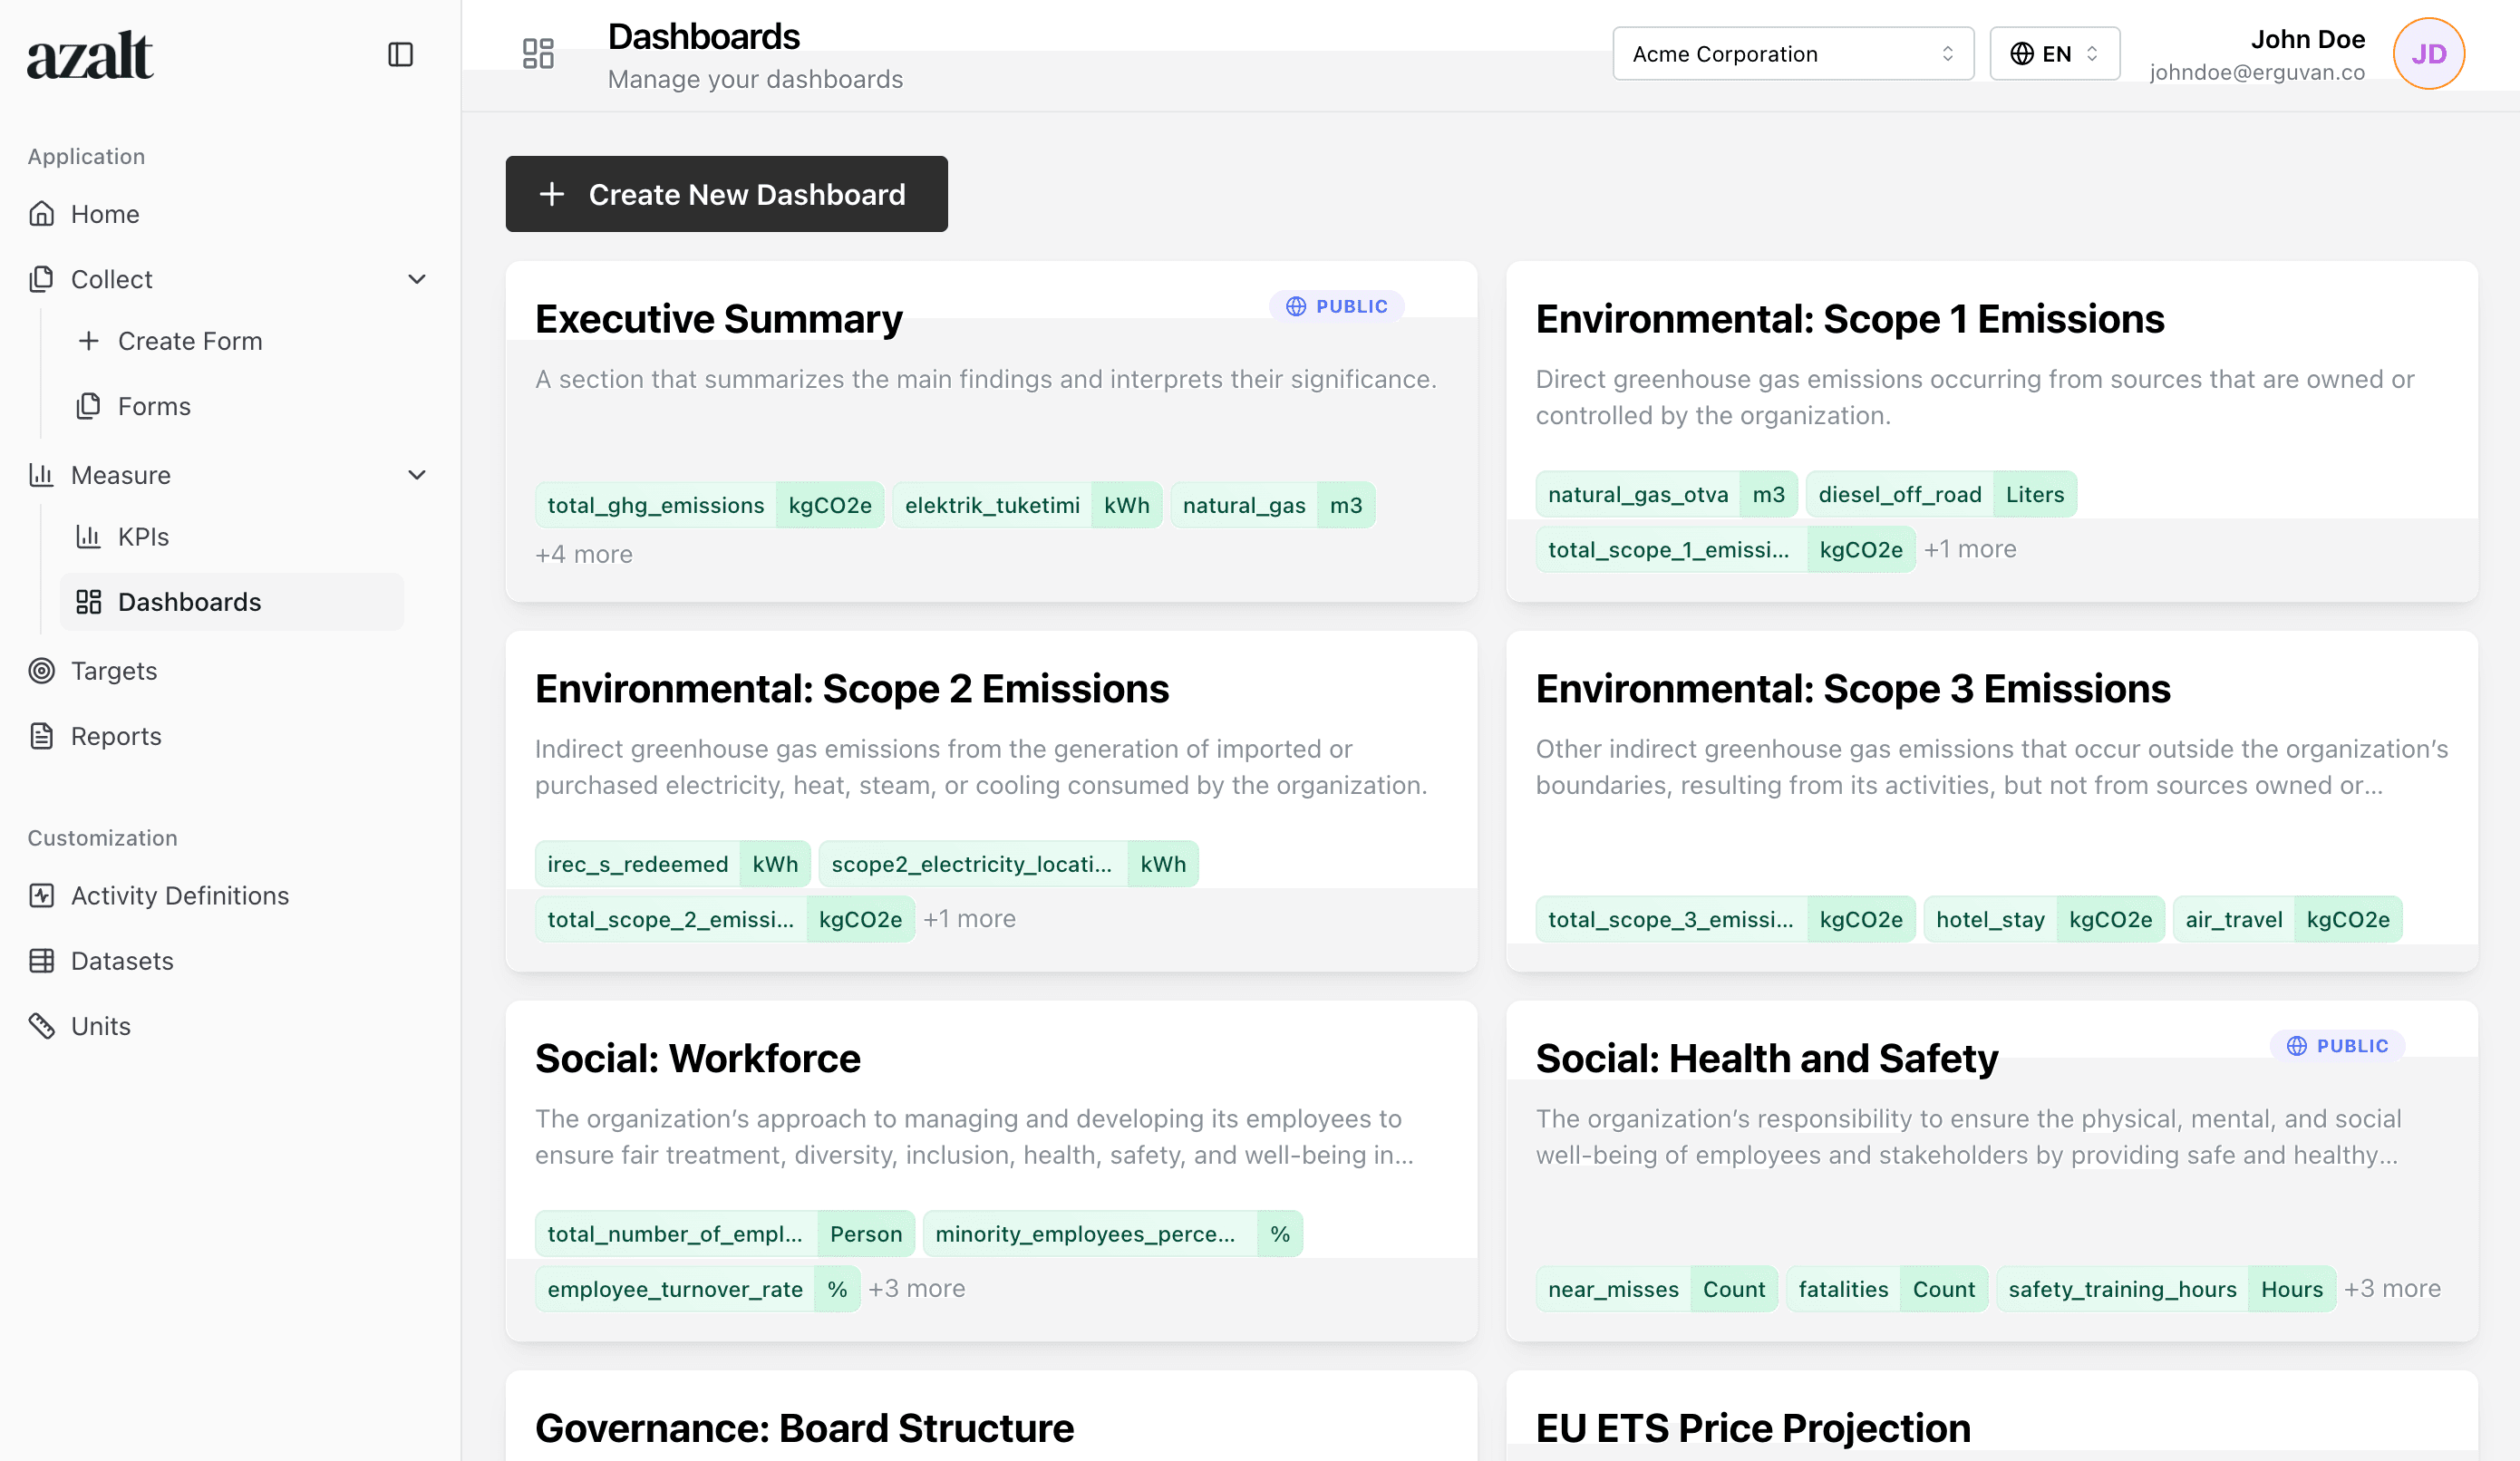Click the Dashboards grid icon
Image resolution: width=2520 pixels, height=1461 pixels.
point(88,601)
